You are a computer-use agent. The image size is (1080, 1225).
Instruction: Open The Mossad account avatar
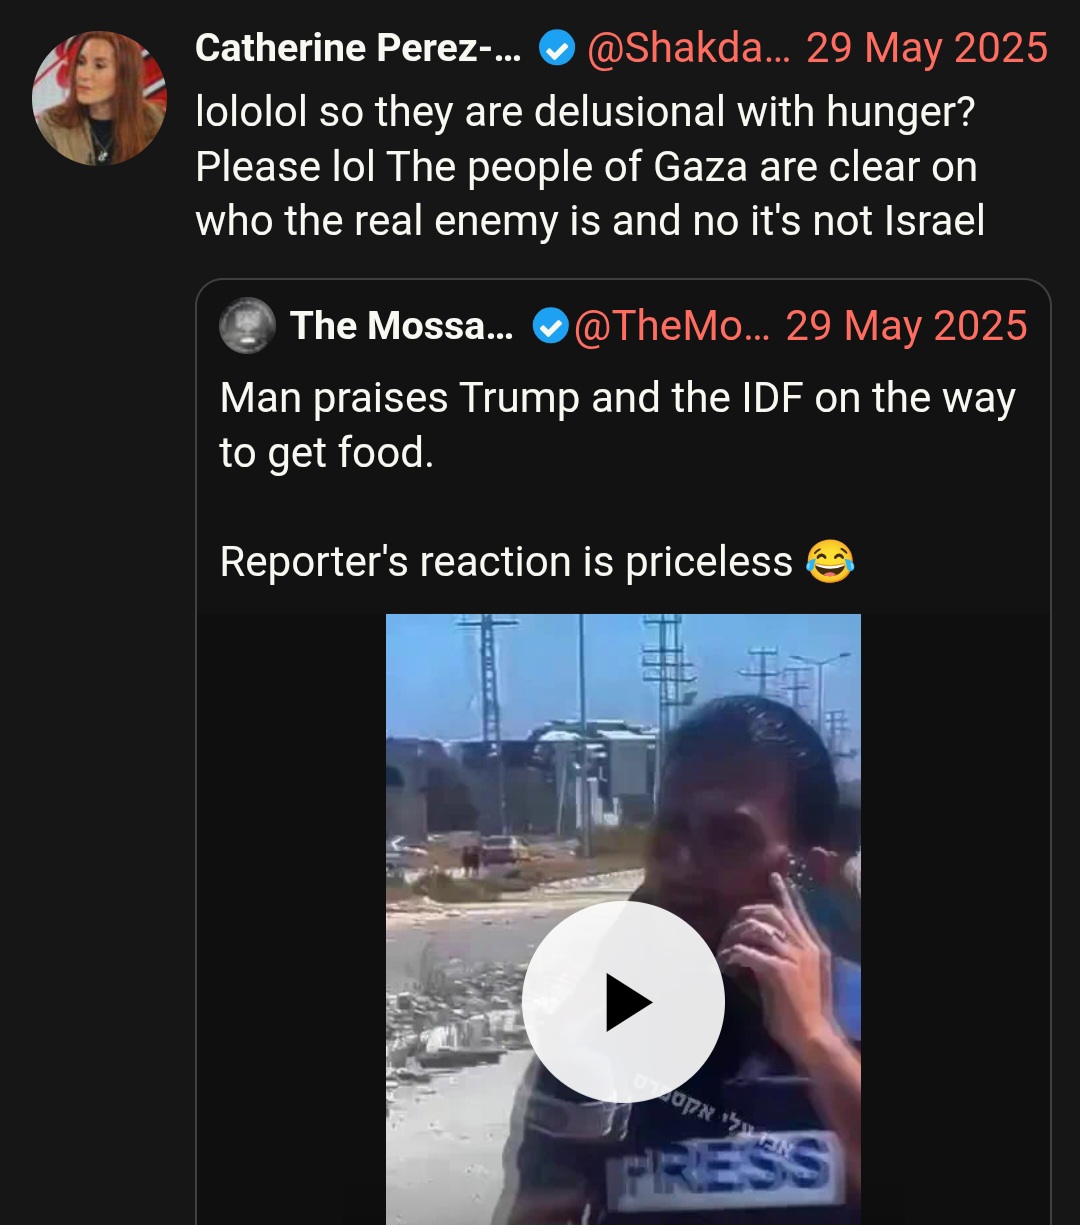click(x=247, y=326)
